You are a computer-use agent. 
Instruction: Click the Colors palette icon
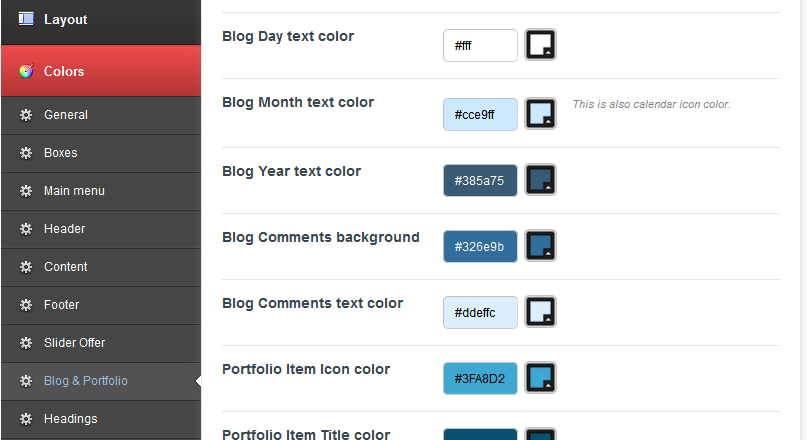tap(26, 71)
